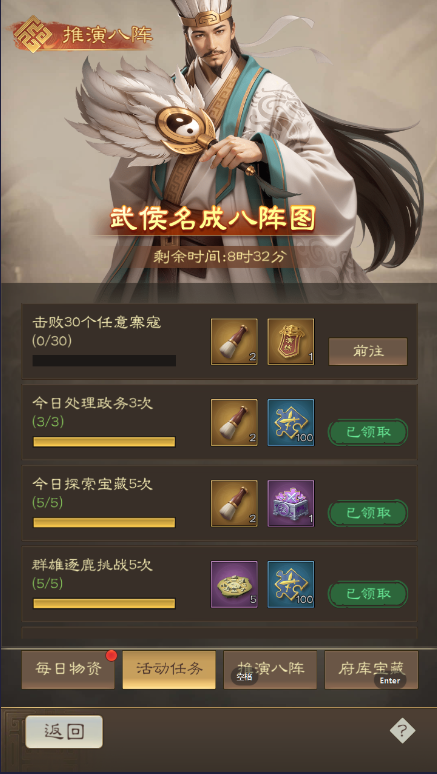Click blue puzzle piece icon in 处理政务 row
Screen dimensions: 437x774
291,423
